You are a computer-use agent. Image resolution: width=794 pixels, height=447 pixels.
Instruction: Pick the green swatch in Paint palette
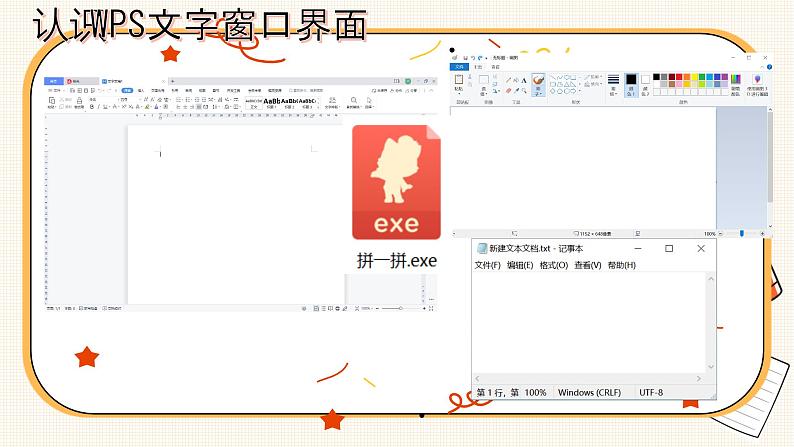(x=702, y=77)
